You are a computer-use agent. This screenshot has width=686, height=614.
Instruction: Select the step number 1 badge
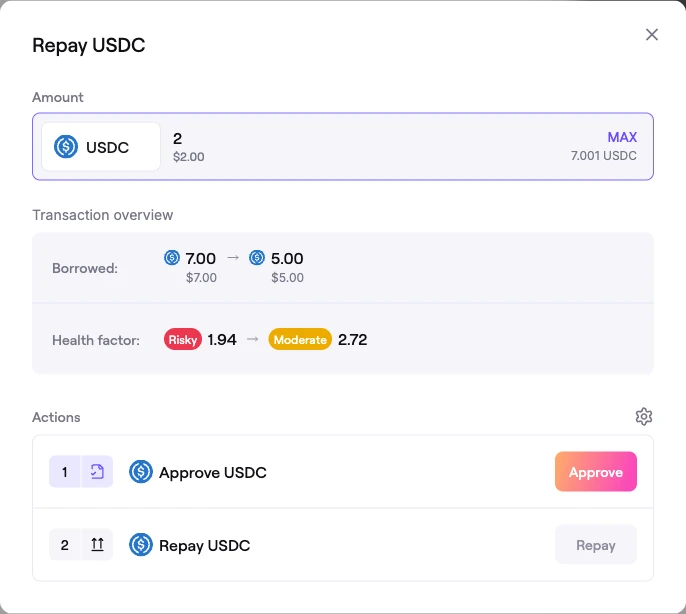click(x=65, y=471)
